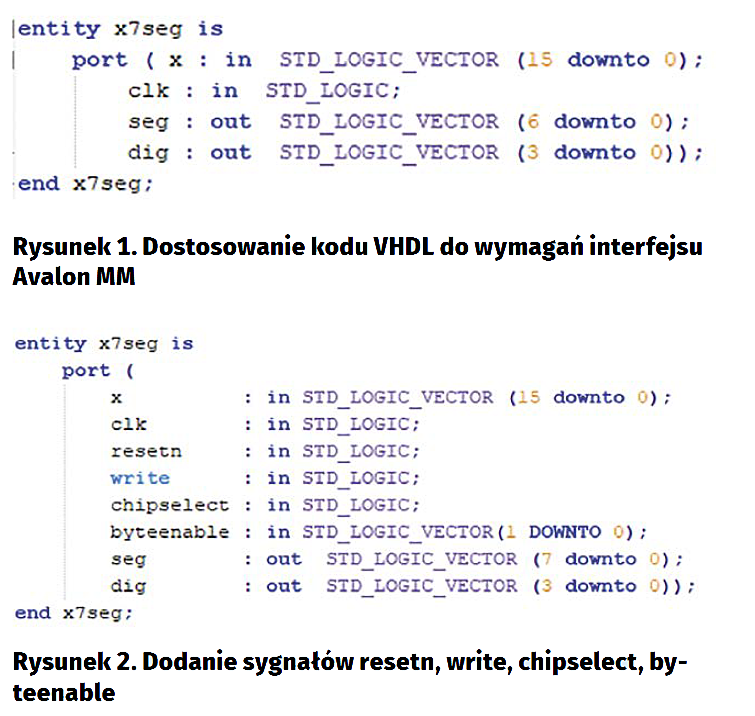Screen dimensions: 755x716
Task: Click 'end x7seg;' in the first listing
Action: pyautogui.click(x=85, y=183)
